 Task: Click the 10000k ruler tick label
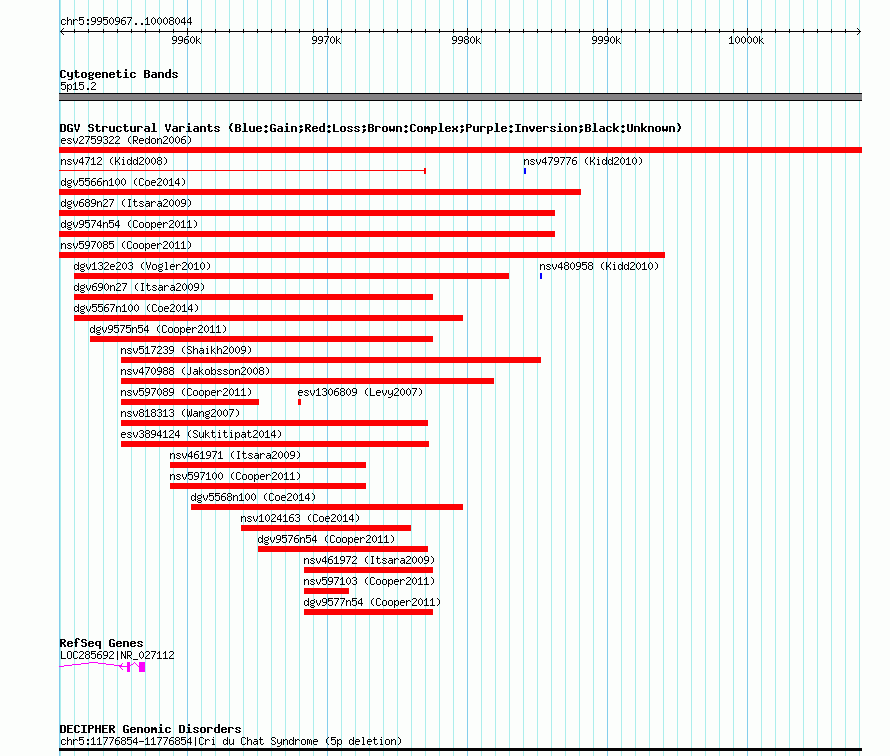point(746,40)
